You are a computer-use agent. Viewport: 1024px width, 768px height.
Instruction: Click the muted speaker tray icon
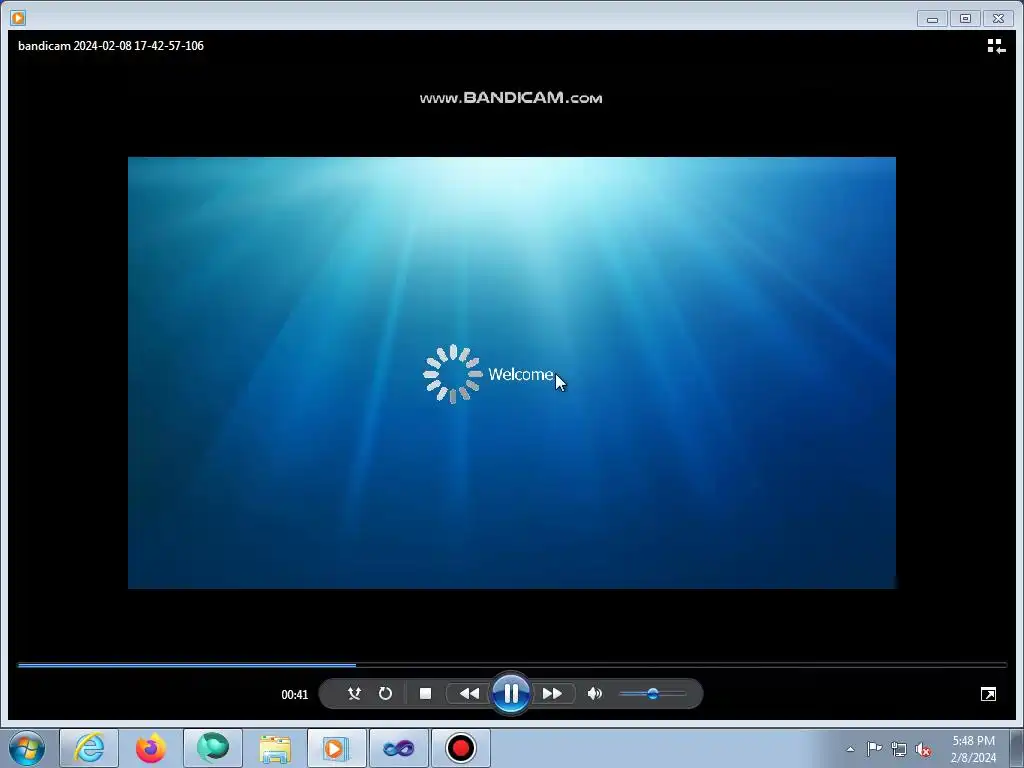tap(923, 749)
